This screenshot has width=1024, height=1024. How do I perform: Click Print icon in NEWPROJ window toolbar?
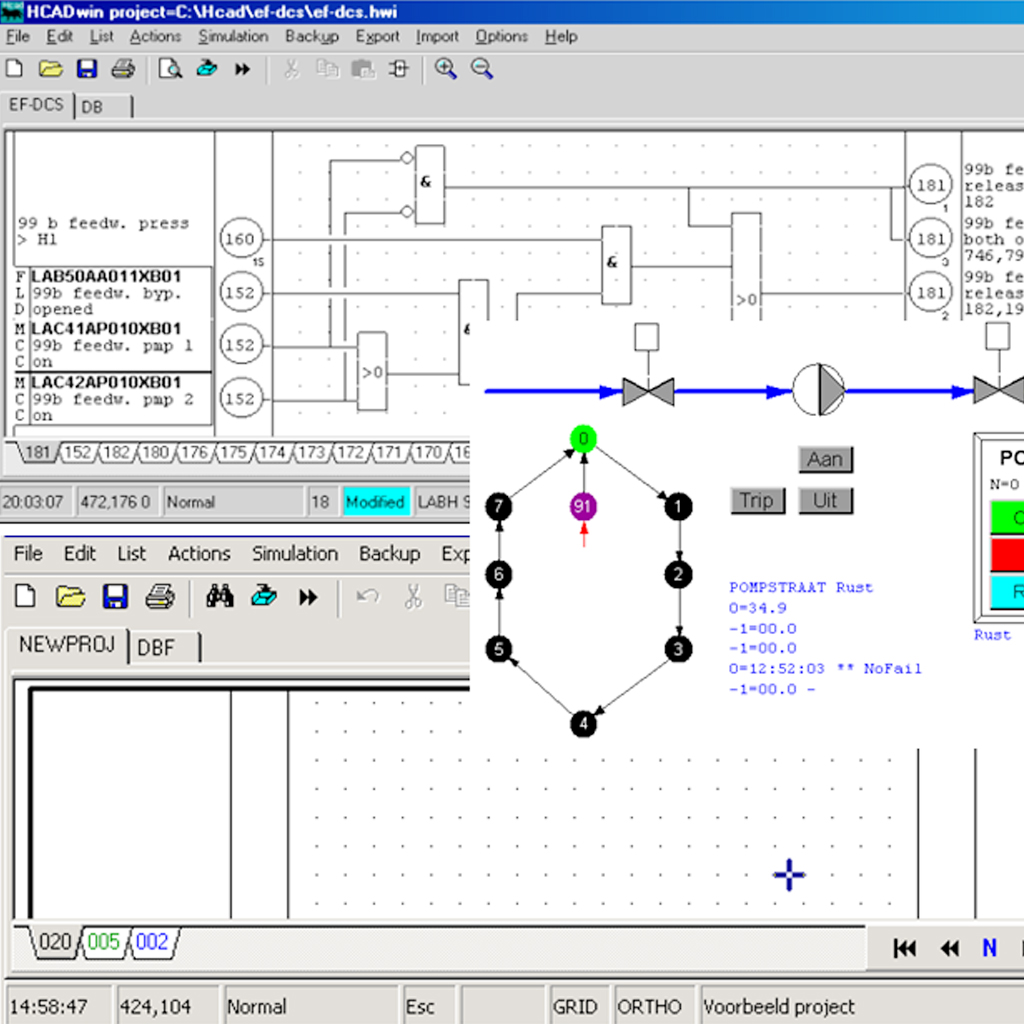click(160, 596)
